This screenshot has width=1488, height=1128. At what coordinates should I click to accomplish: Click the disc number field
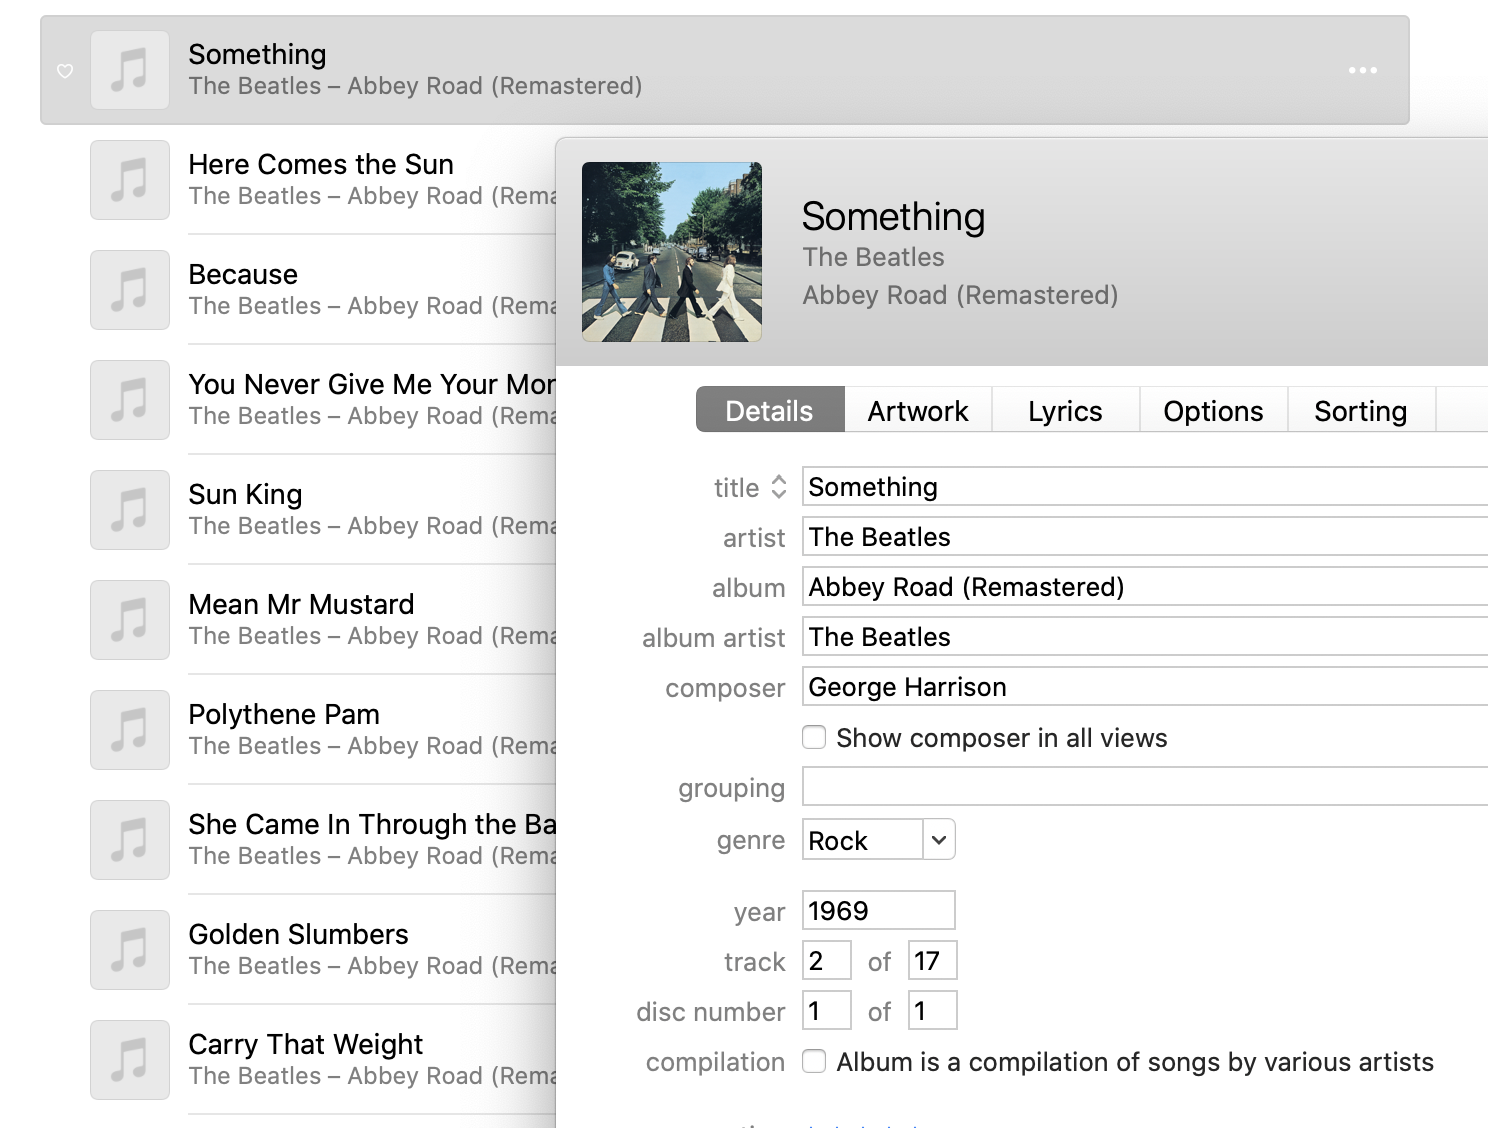pos(827,1010)
